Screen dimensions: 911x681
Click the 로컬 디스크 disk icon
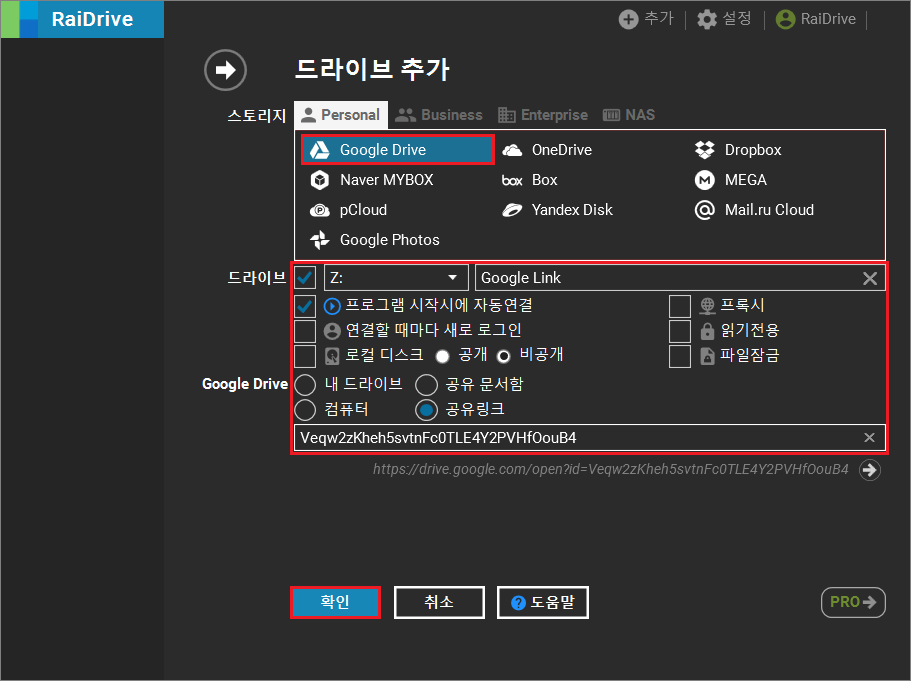point(332,356)
